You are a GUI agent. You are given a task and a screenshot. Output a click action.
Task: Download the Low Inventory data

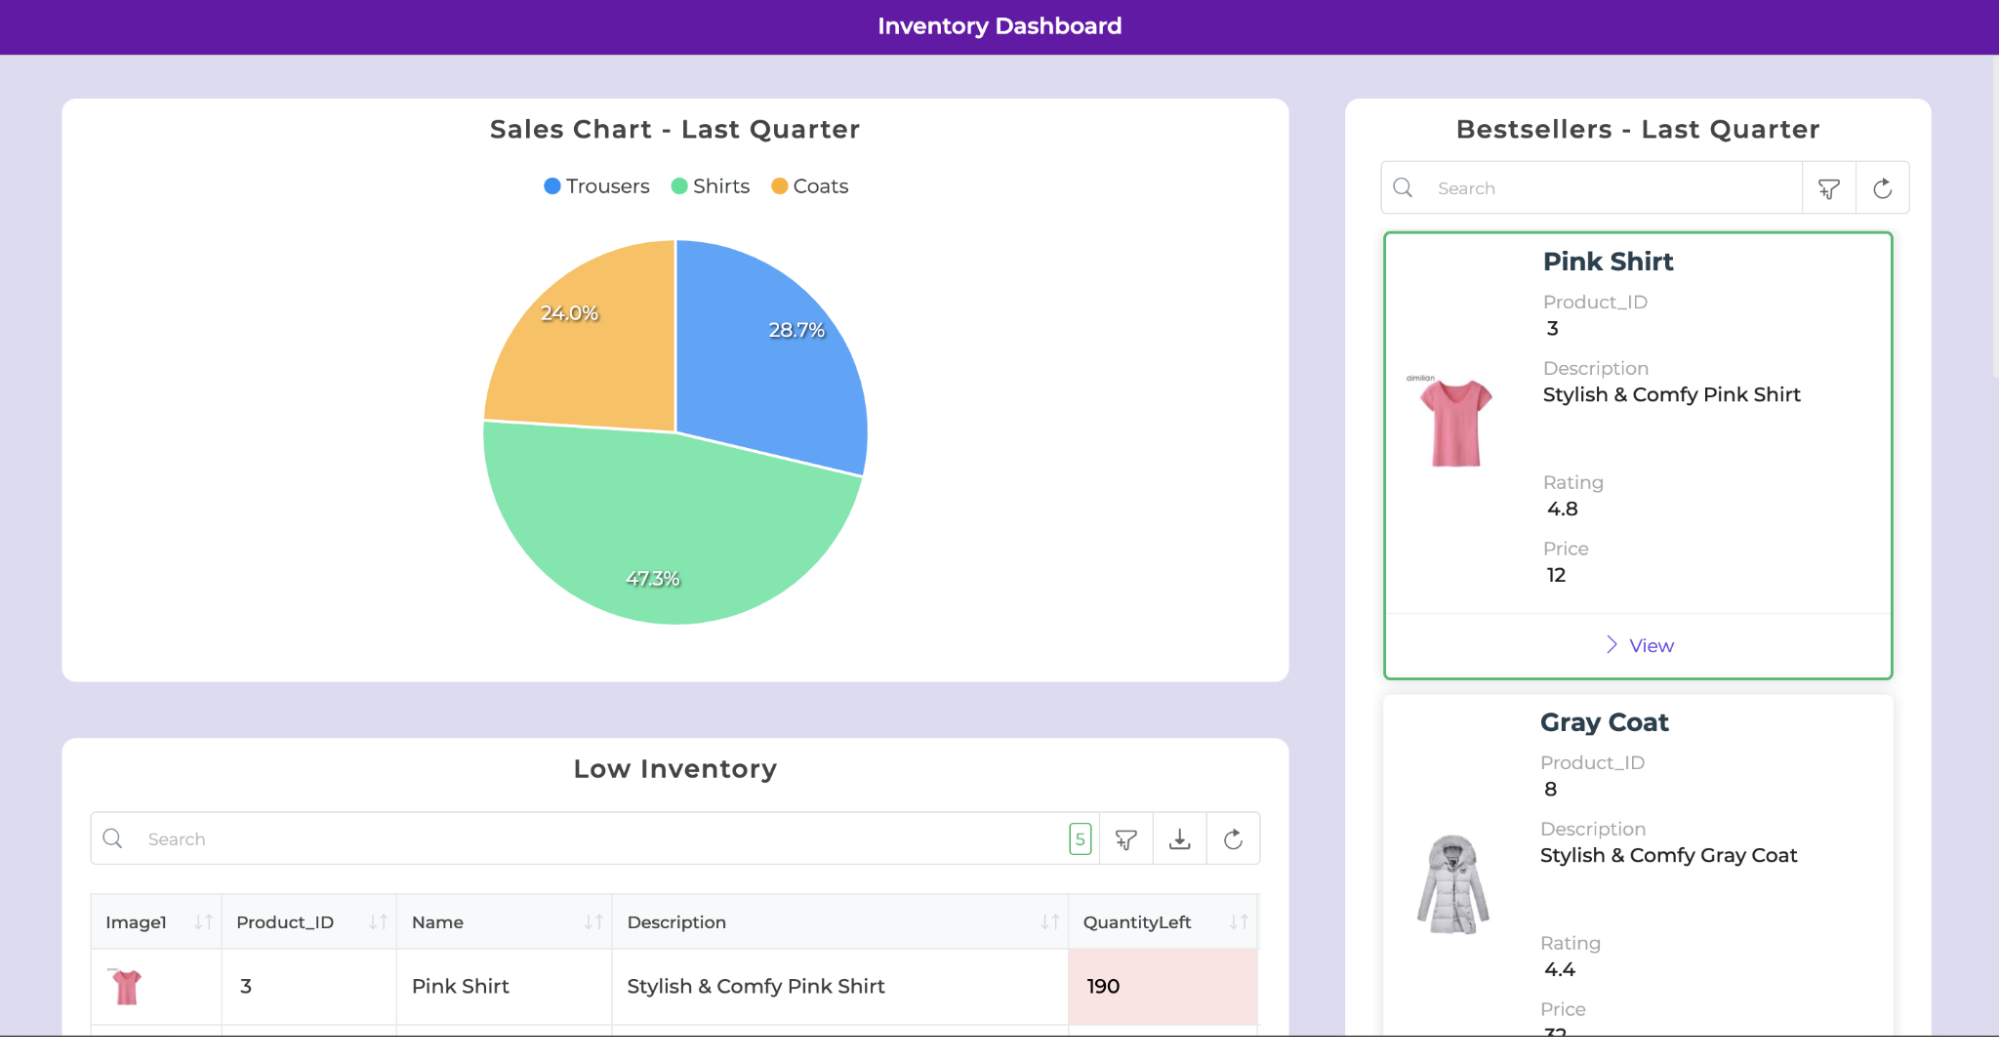(x=1180, y=838)
